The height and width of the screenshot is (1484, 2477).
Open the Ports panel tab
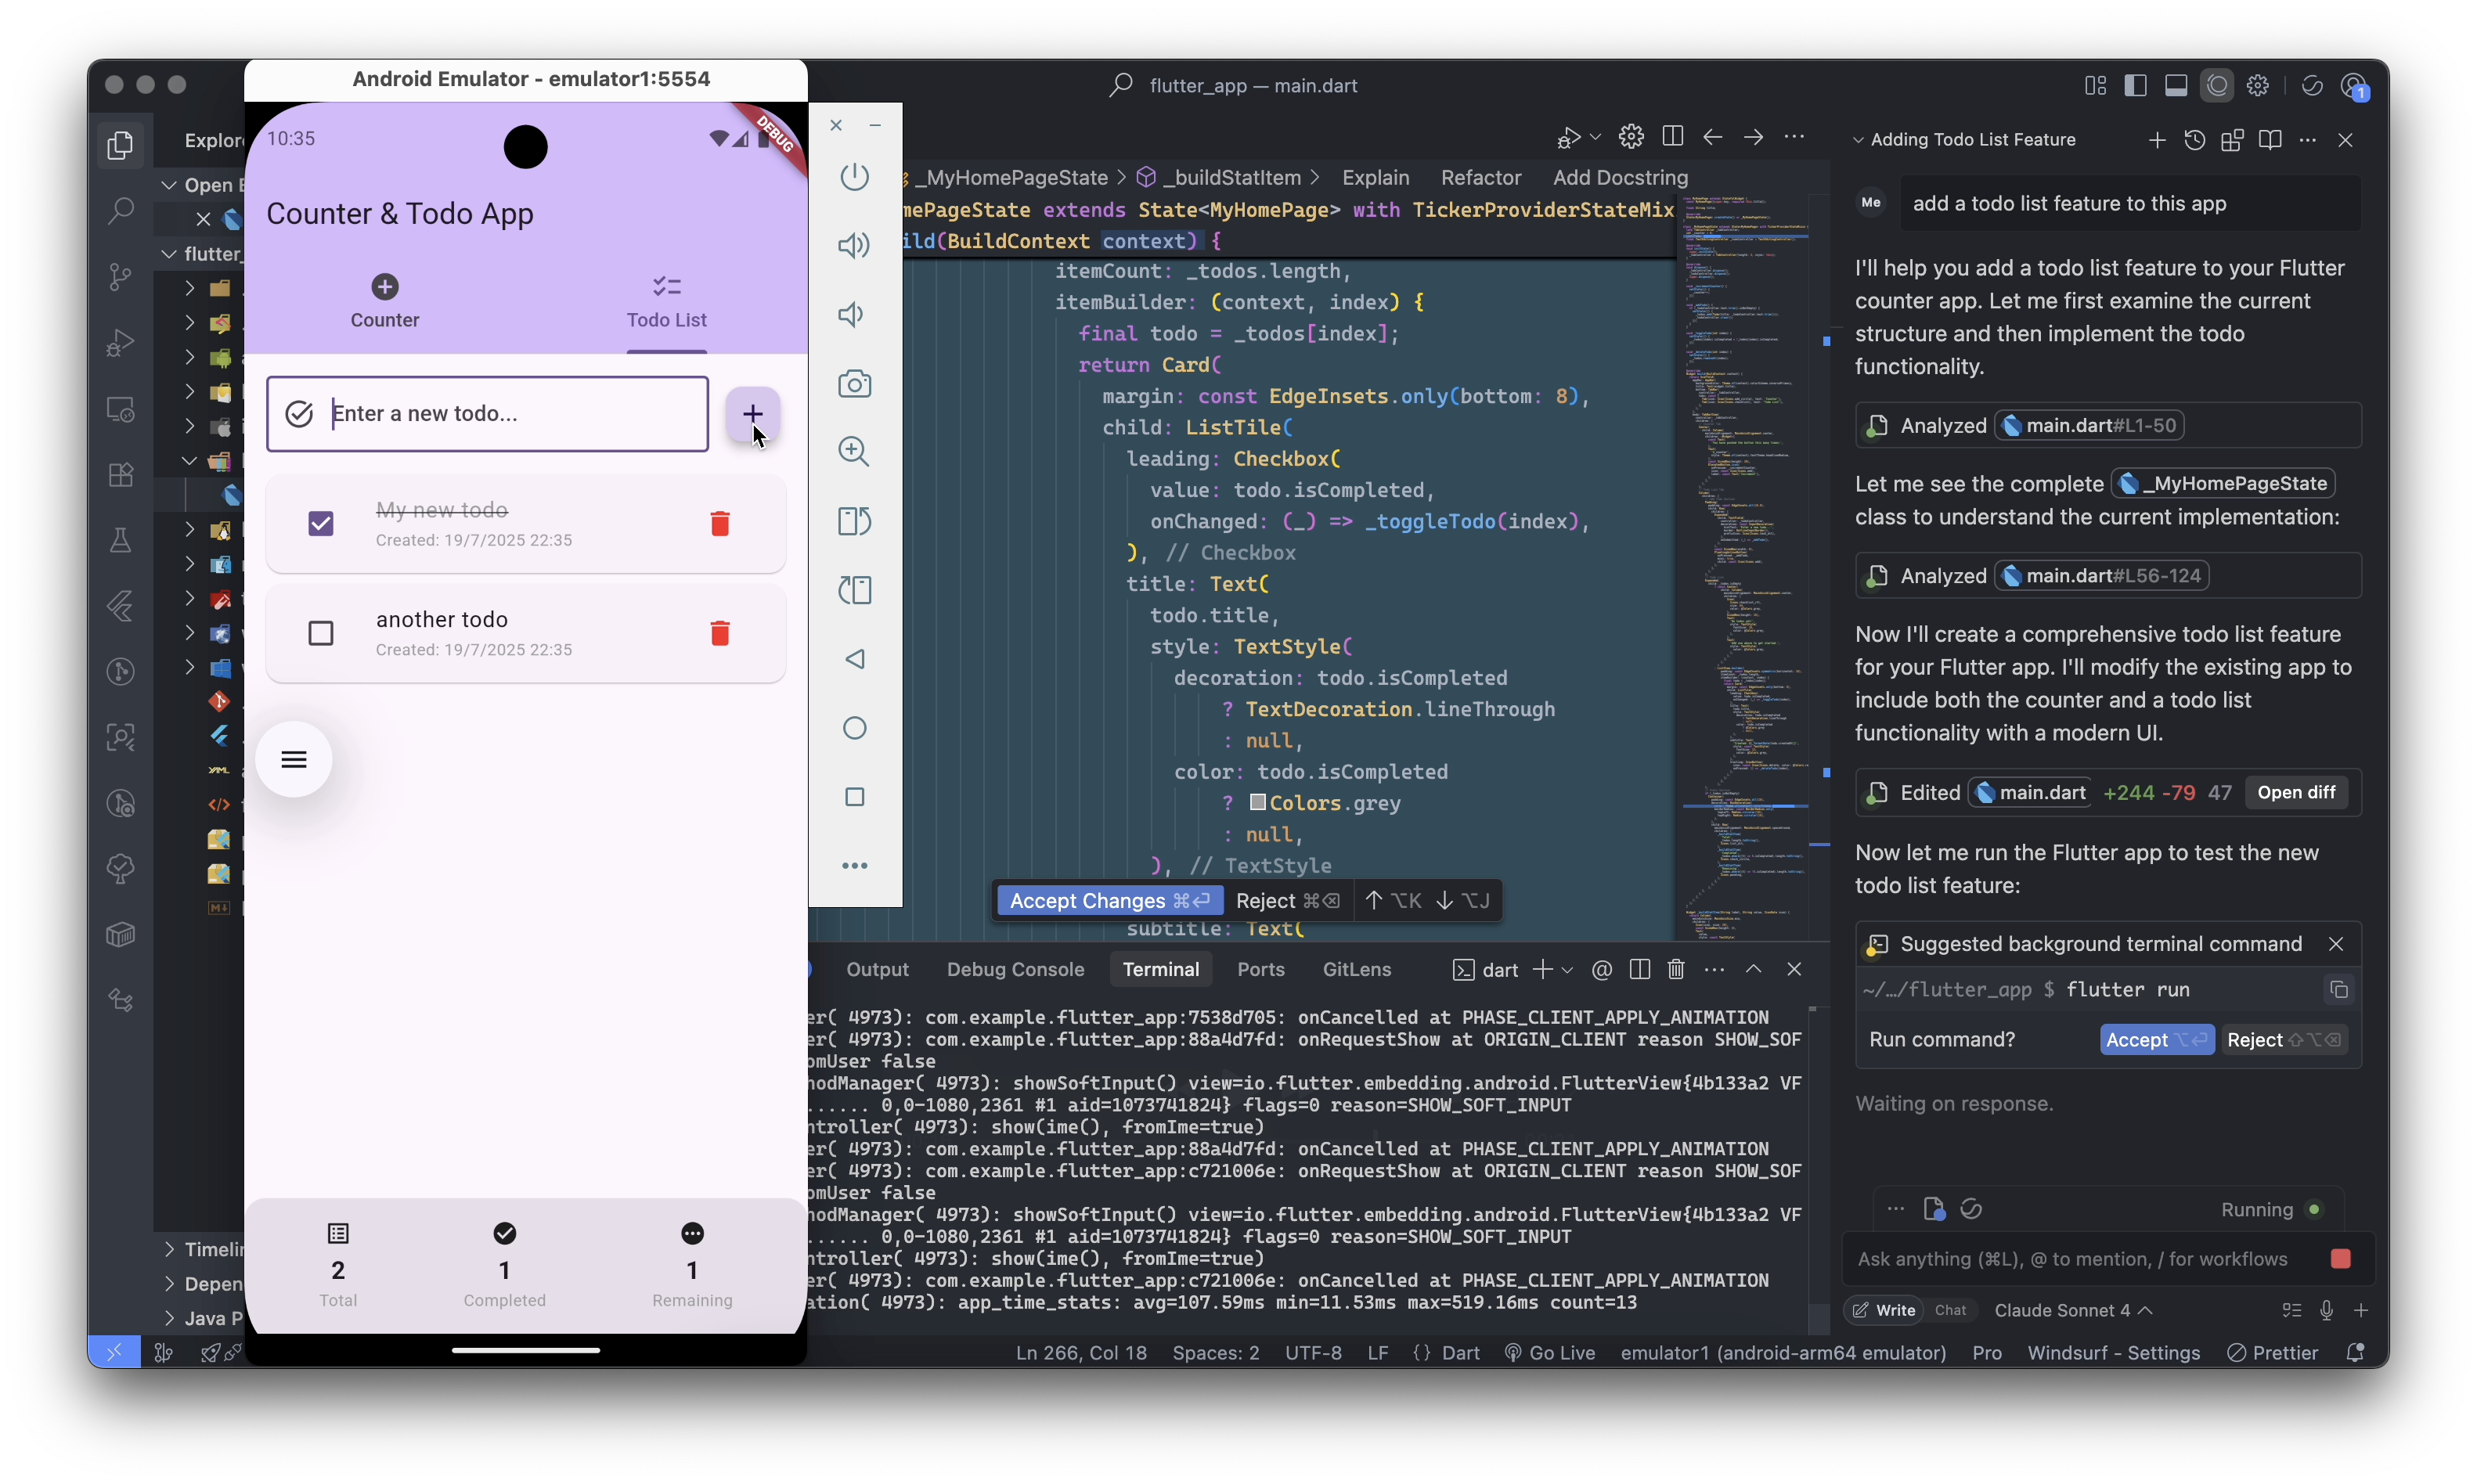tap(1260, 969)
